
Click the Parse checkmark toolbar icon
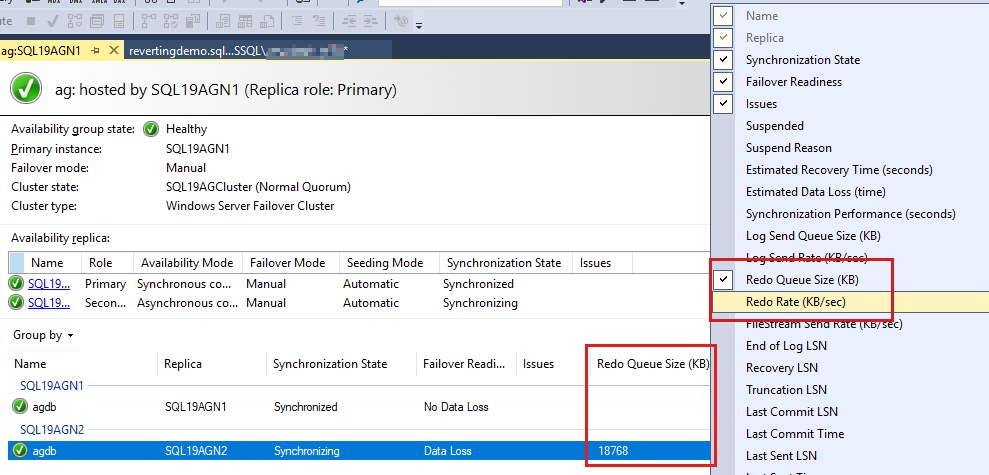(52, 21)
